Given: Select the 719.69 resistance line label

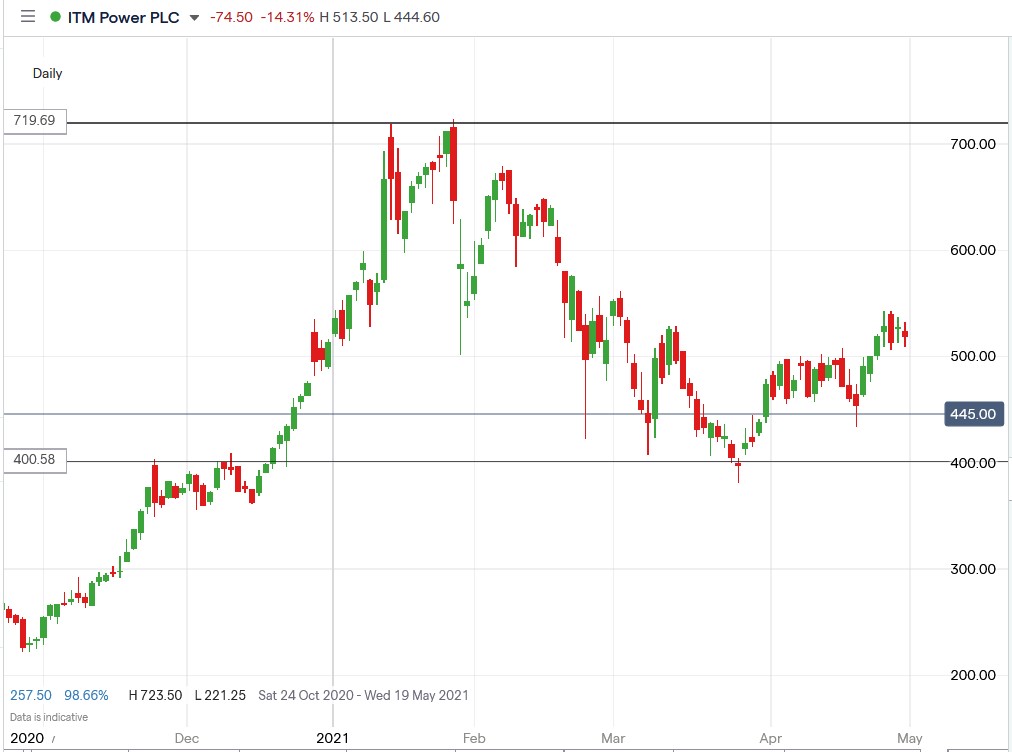Looking at the screenshot, I should point(35,121).
